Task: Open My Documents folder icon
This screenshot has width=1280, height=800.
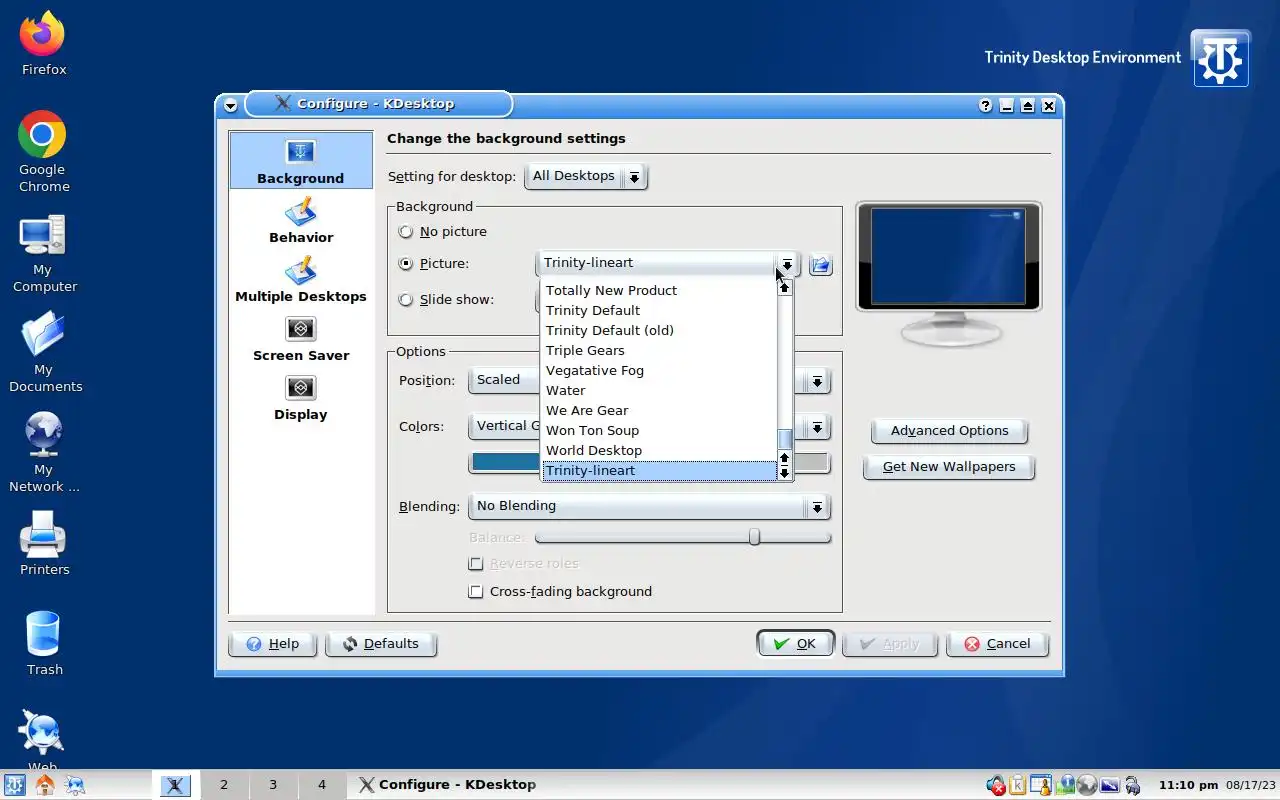Action: pyautogui.click(x=43, y=351)
